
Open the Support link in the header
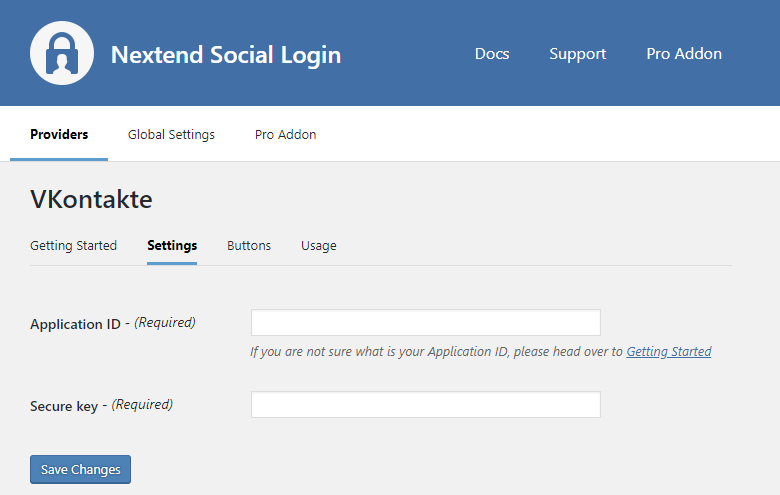pyautogui.click(x=577, y=54)
